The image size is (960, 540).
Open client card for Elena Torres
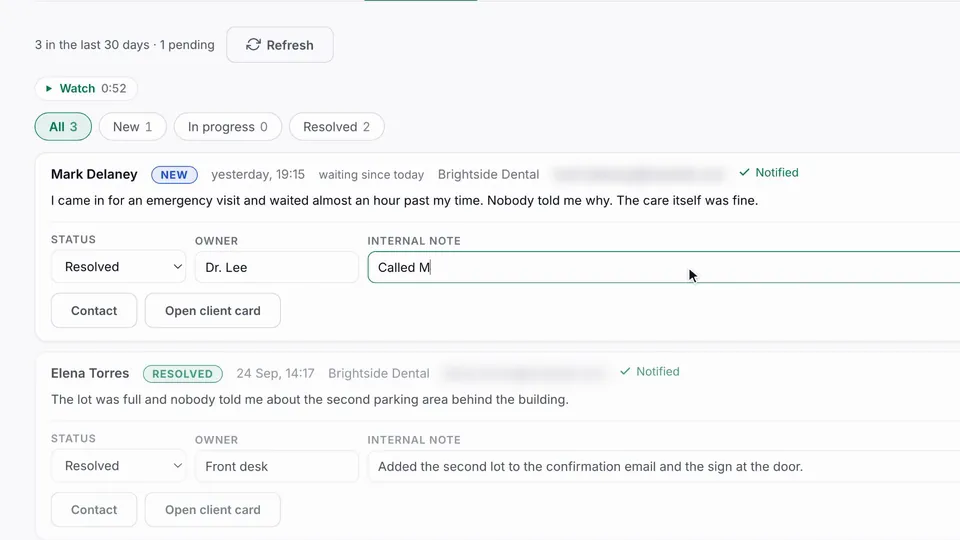click(x=212, y=509)
